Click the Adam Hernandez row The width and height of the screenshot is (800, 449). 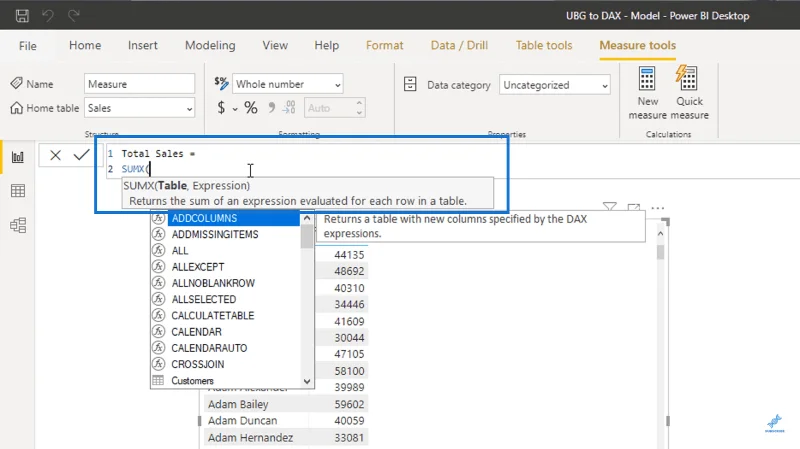click(286, 437)
